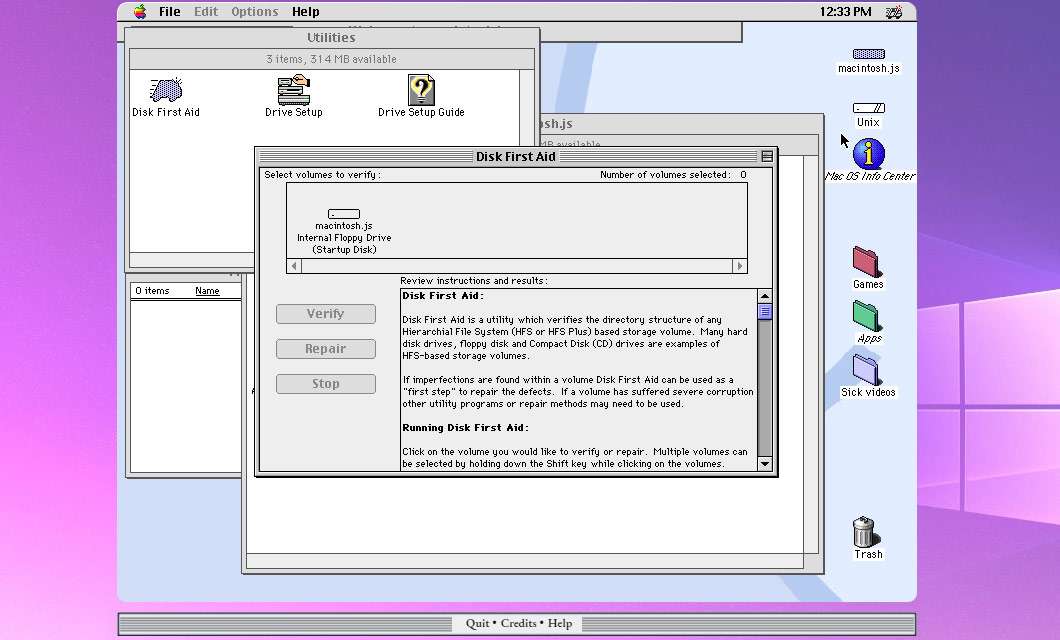This screenshot has height=640, width=1060.
Task: Open the Apple menu
Action: [x=140, y=12]
